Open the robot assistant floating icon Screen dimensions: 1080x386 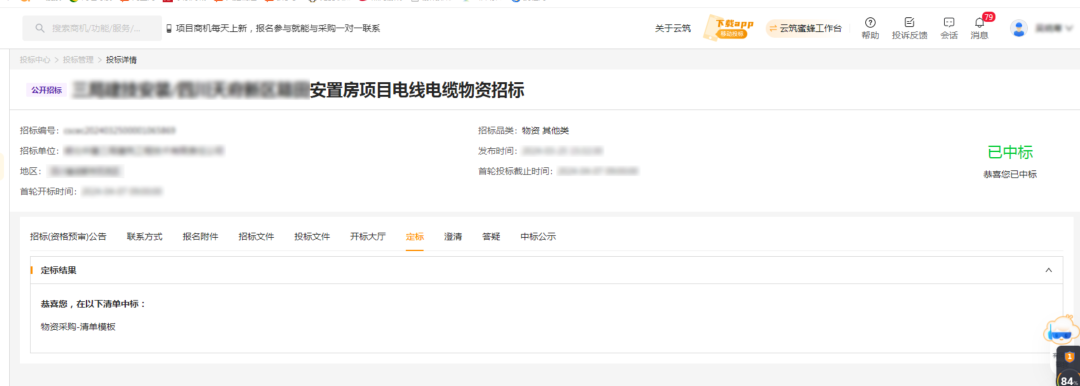pos(1061,330)
